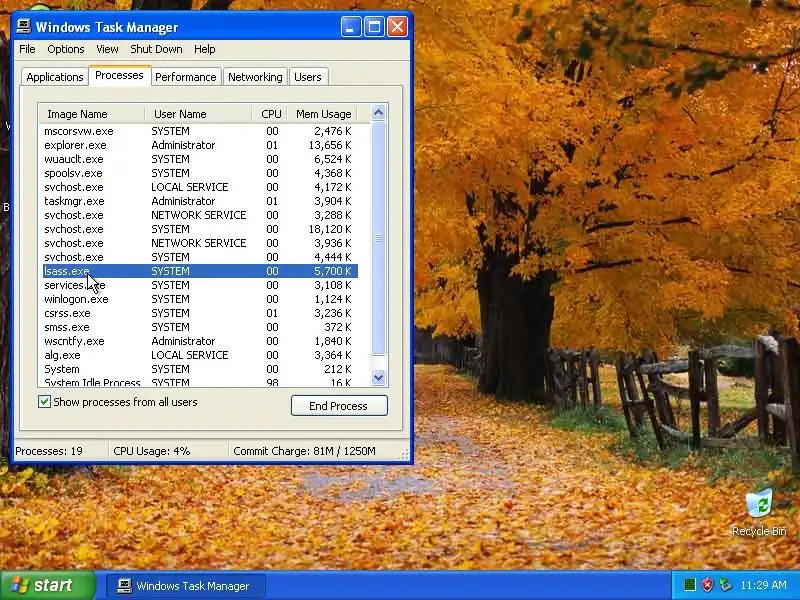Select the spoolsv.exe process
The height and width of the screenshot is (600, 800).
[x=200, y=173]
